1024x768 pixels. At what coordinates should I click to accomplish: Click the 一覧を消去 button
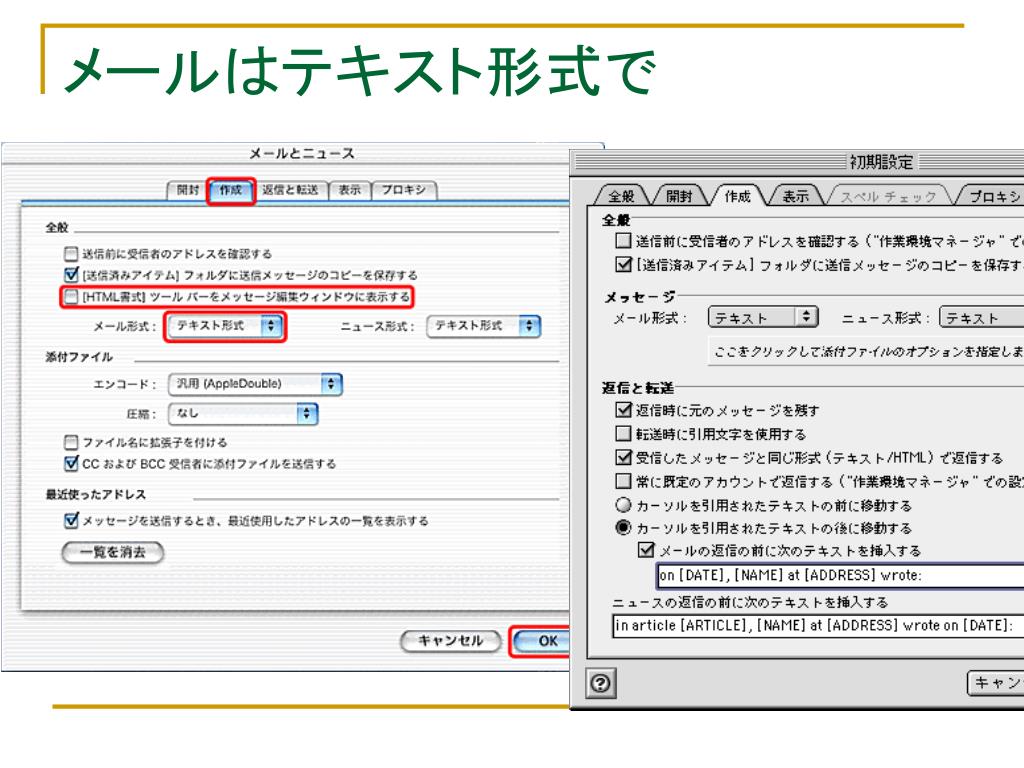tap(112, 552)
